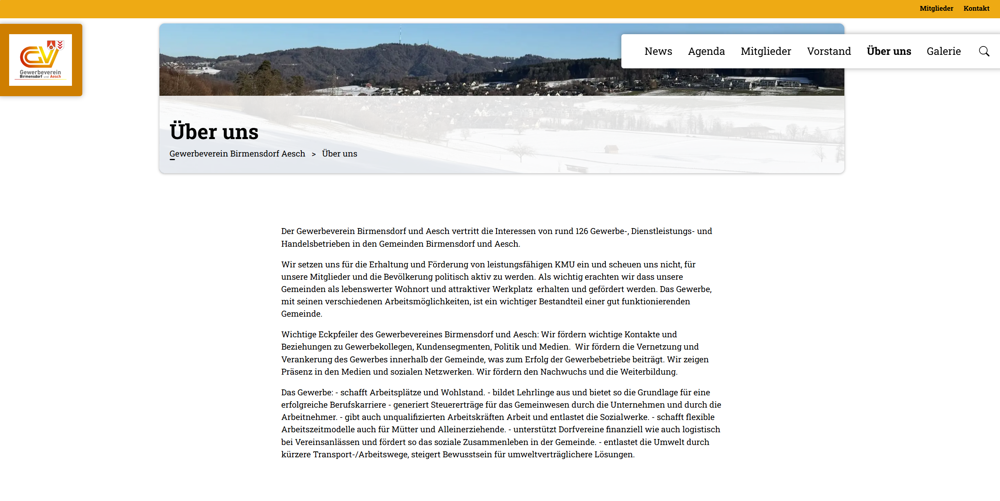The image size is (1000, 501).
Task: Select the bold Über uns navigation item
Action: click(888, 51)
